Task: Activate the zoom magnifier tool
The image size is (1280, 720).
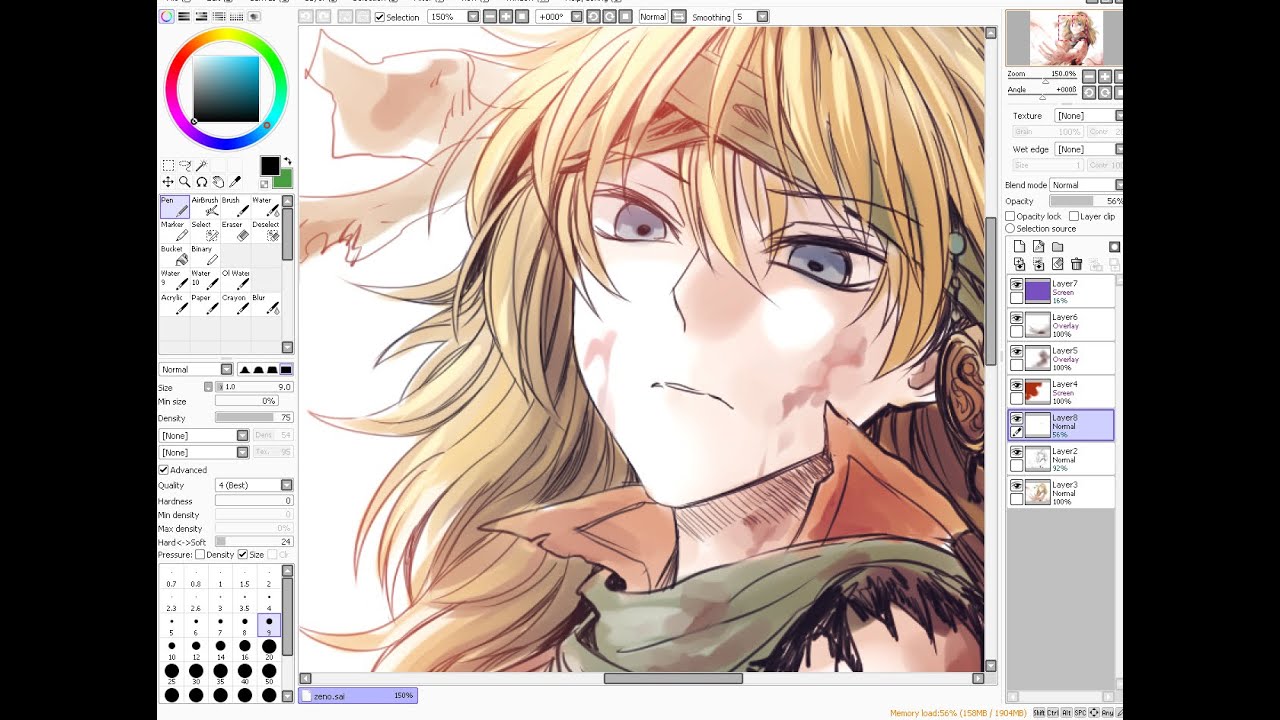Action: (x=185, y=182)
